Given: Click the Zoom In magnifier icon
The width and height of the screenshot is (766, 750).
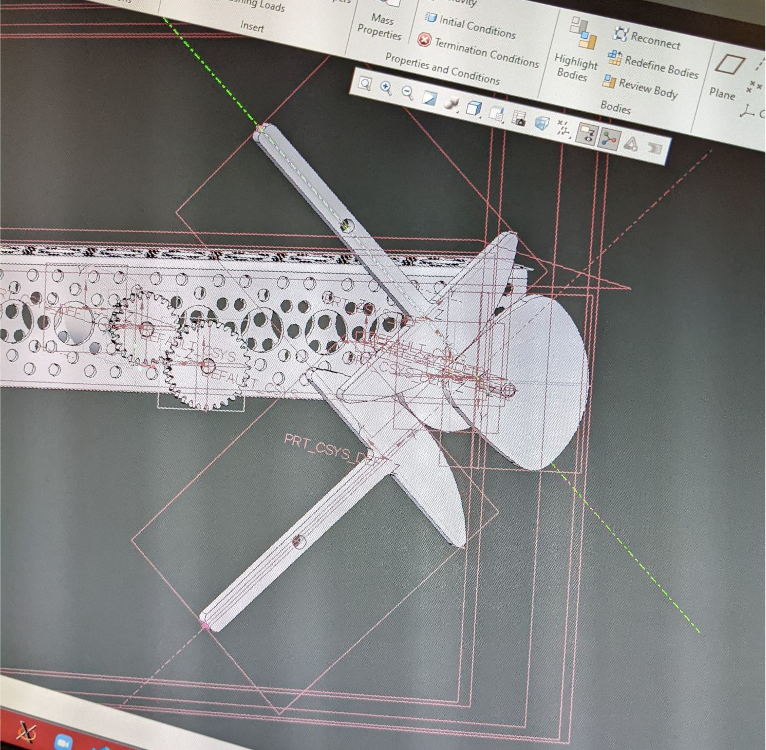Looking at the screenshot, I should point(386,88).
